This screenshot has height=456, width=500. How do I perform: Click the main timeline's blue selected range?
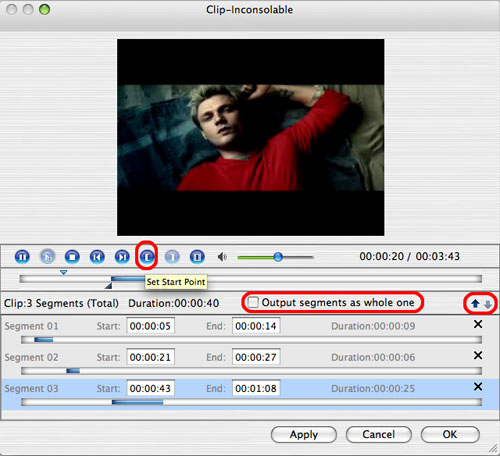[x=128, y=279]
